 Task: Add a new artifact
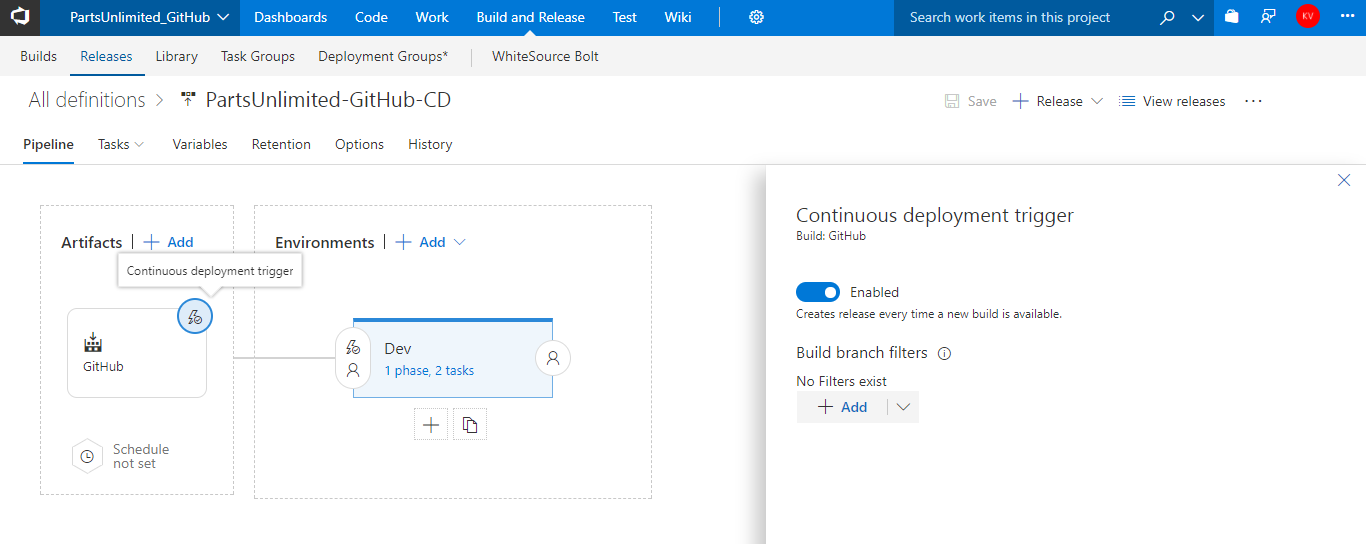169,242
